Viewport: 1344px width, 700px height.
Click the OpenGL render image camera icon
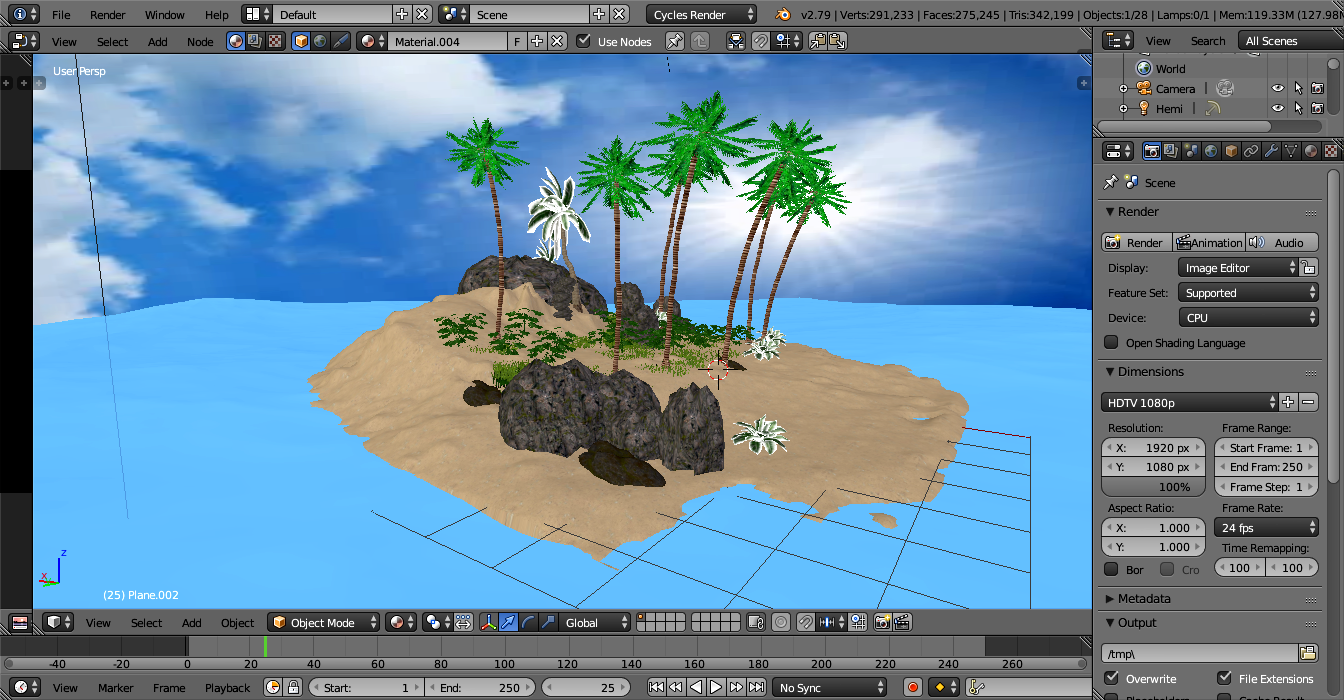(x=882, y=622)
